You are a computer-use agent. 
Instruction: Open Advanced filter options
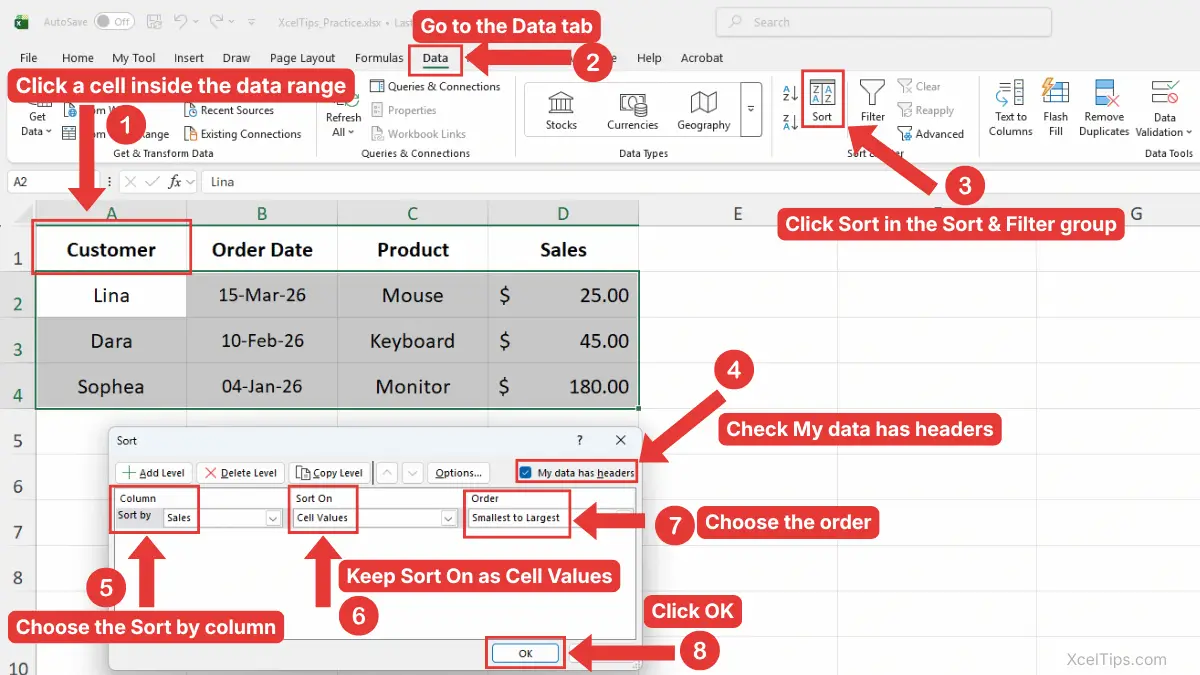click(x=931, y=134)
